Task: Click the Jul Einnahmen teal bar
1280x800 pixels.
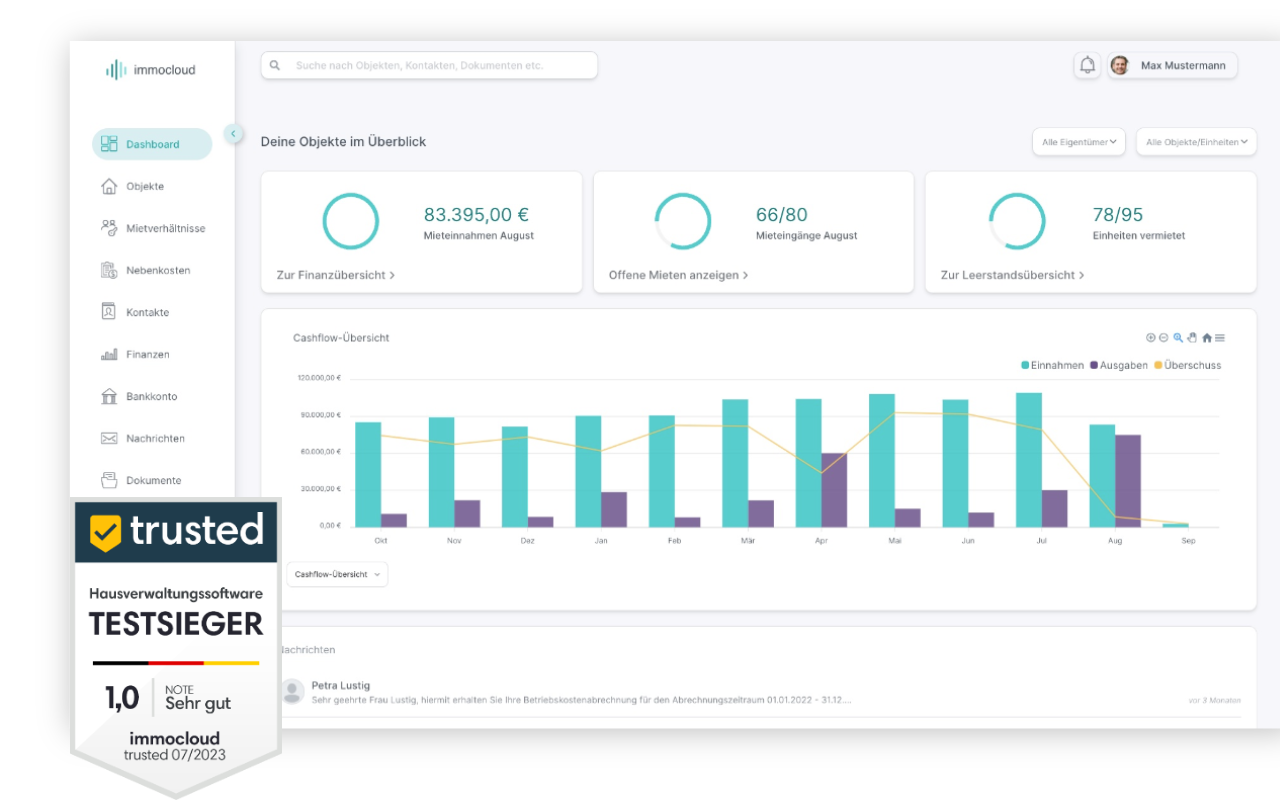Action: [x=1029, y=460]
